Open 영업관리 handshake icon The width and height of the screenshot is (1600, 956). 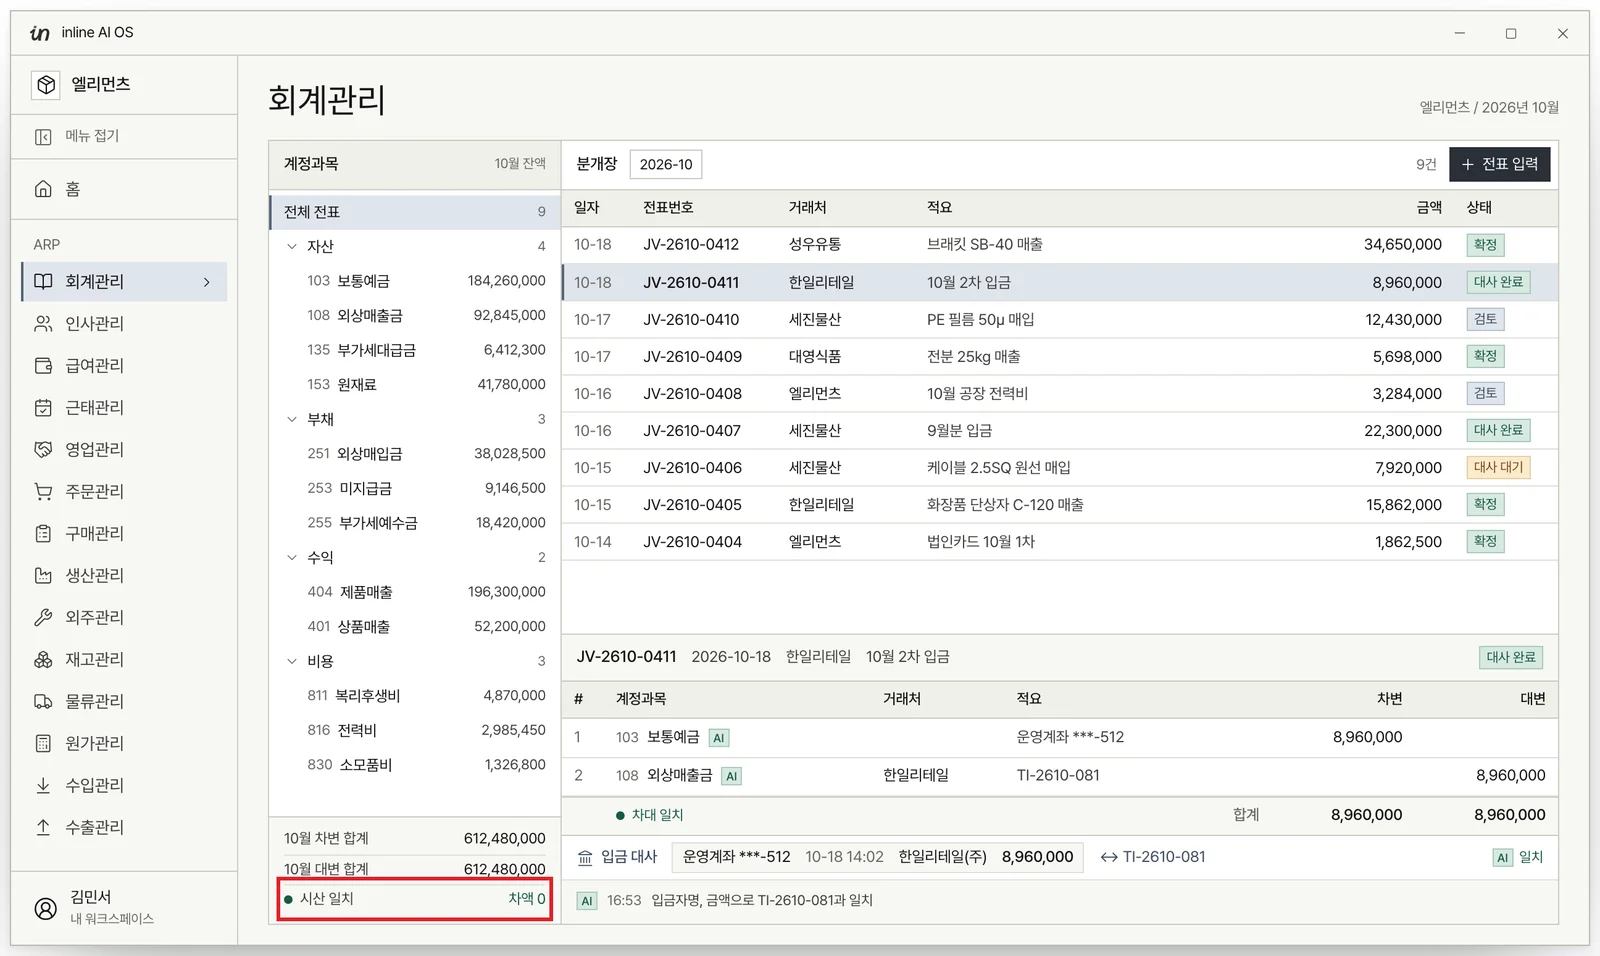(x=43, y=450)
